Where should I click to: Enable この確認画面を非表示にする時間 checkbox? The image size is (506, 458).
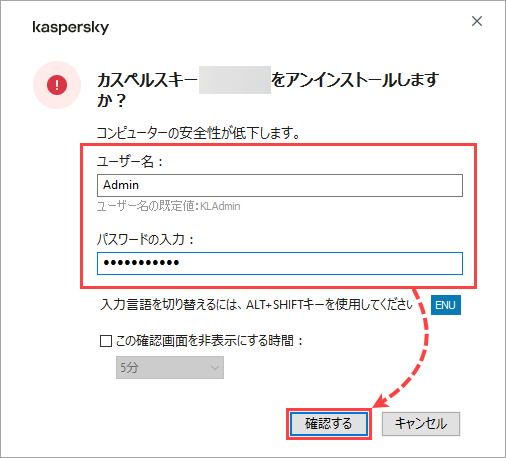pos(106,341)
